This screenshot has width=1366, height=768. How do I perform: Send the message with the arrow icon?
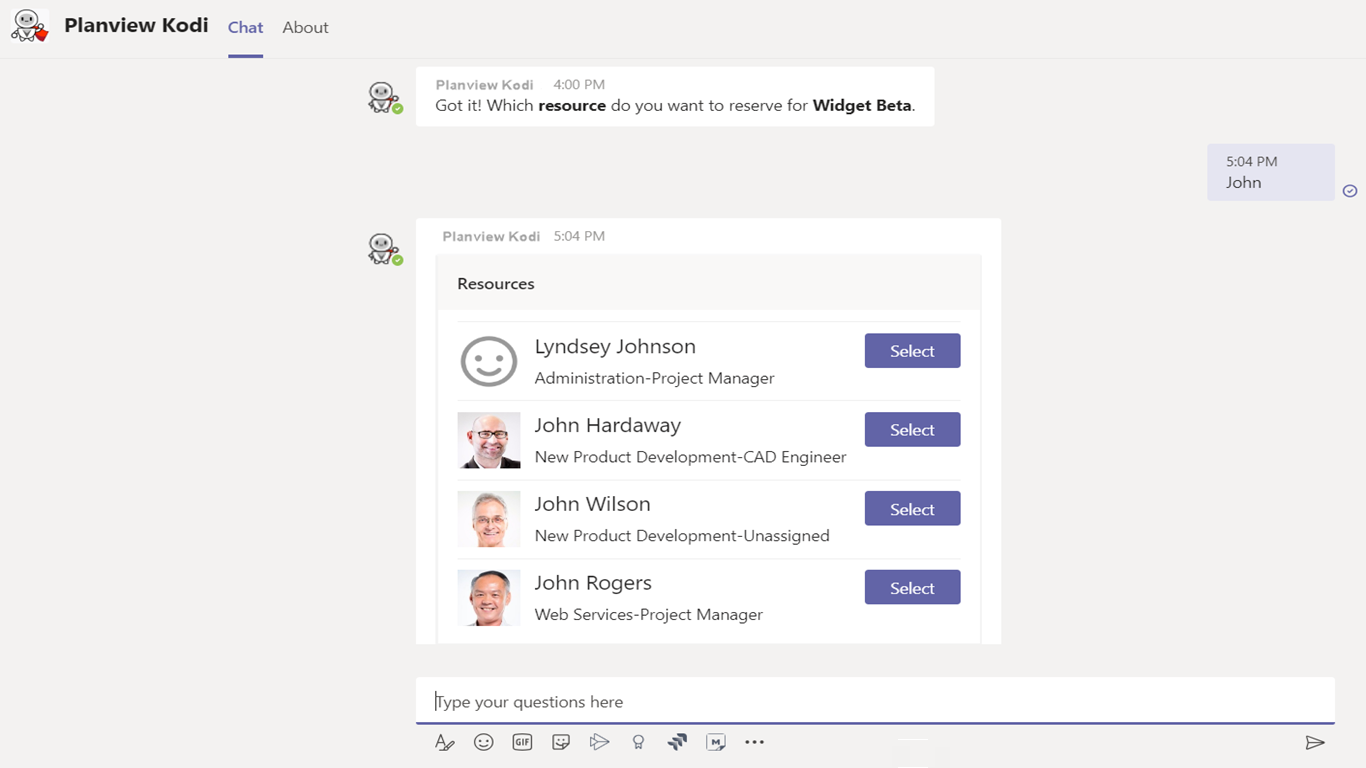(1315, 742)
